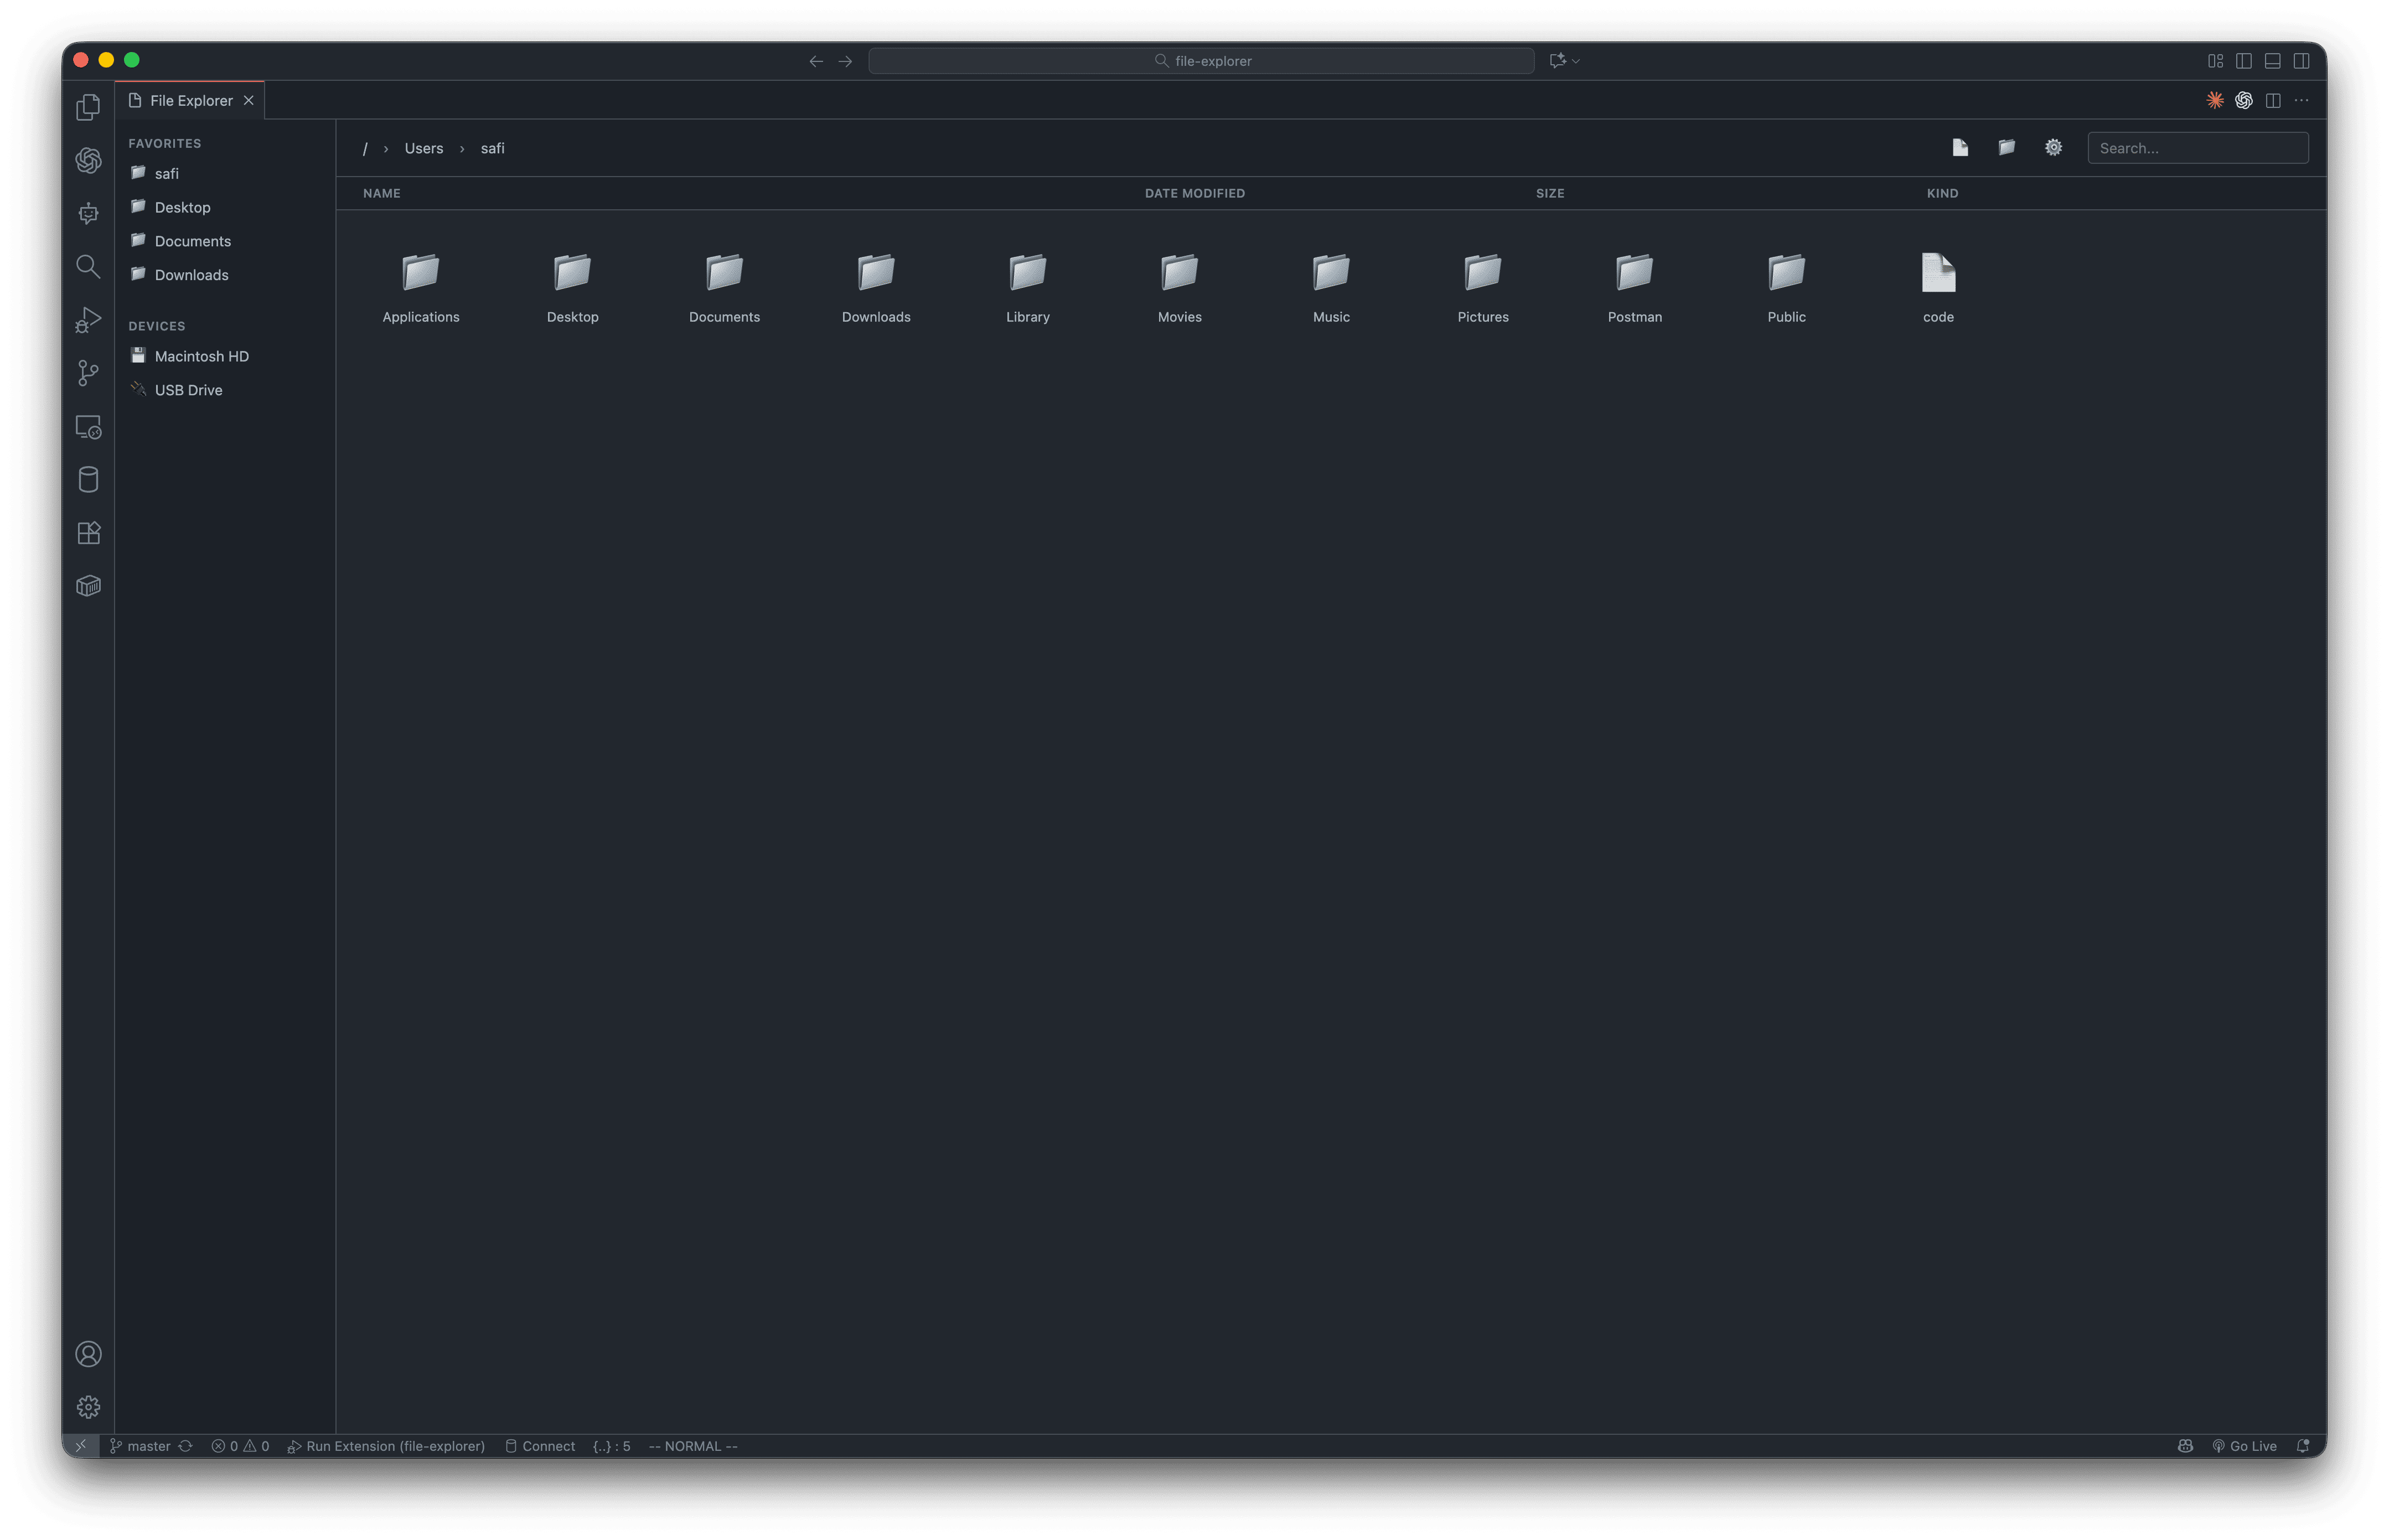
Task: Open the Explorer view in the activity bar
Action: coord(88,106)
